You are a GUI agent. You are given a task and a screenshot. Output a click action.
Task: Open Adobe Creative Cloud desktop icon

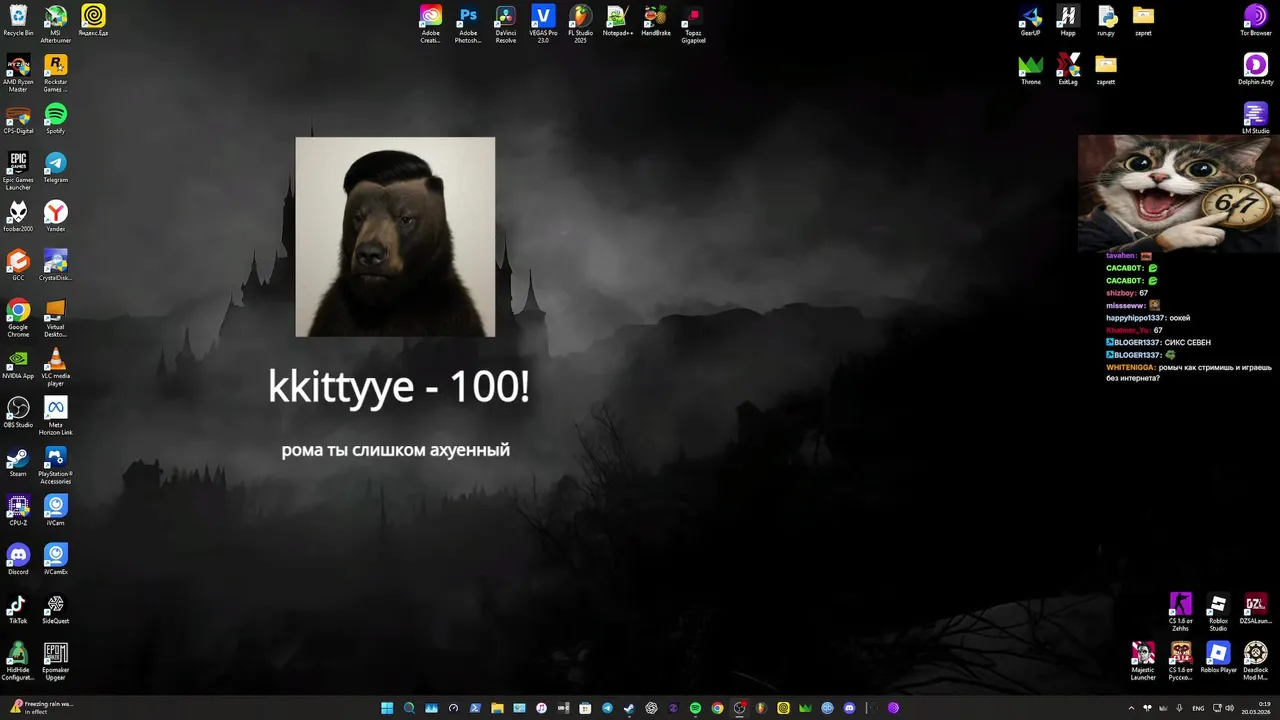[430, 24]
